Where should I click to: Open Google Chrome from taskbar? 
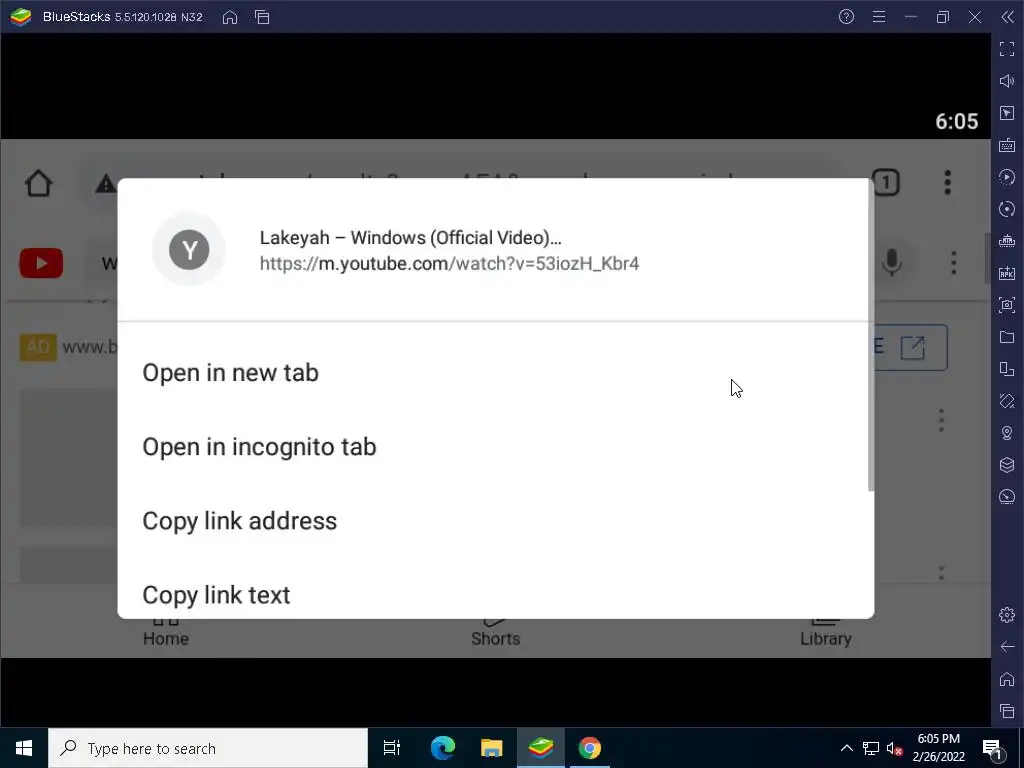tap(590, 748)
